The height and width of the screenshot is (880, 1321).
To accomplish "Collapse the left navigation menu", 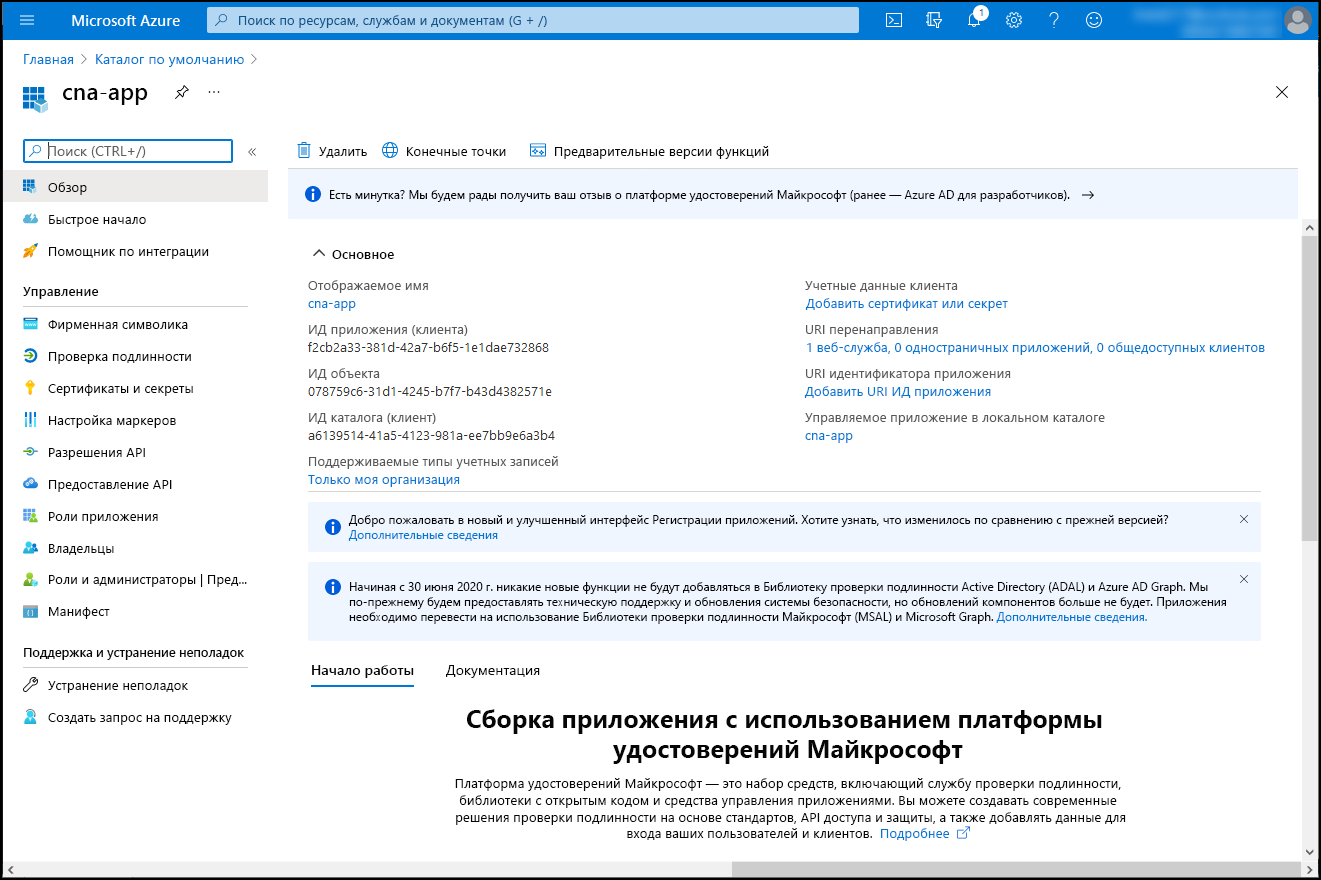I will coord(252,152).
